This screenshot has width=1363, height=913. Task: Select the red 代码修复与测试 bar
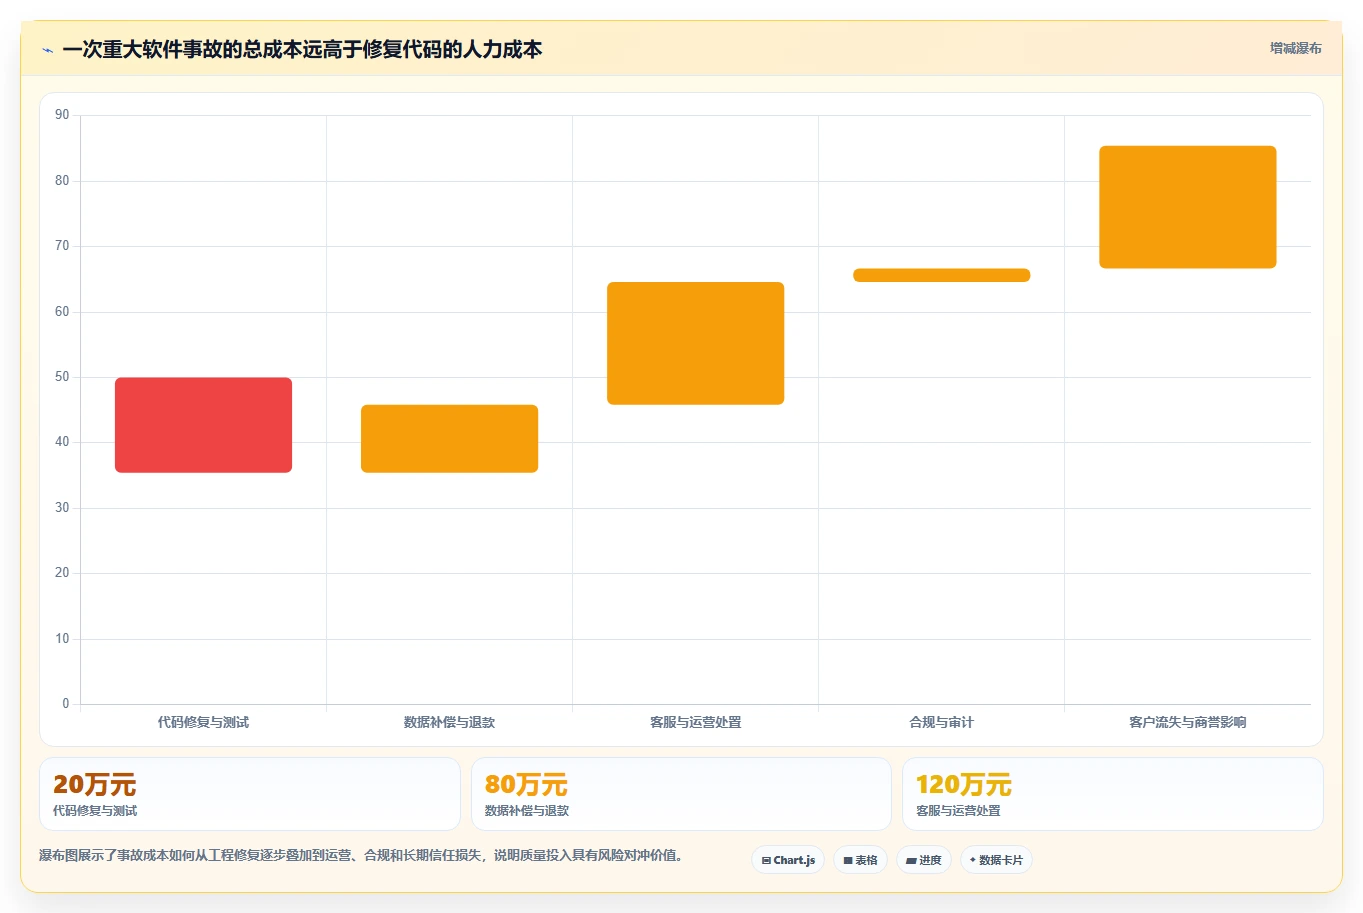point(203,425)
